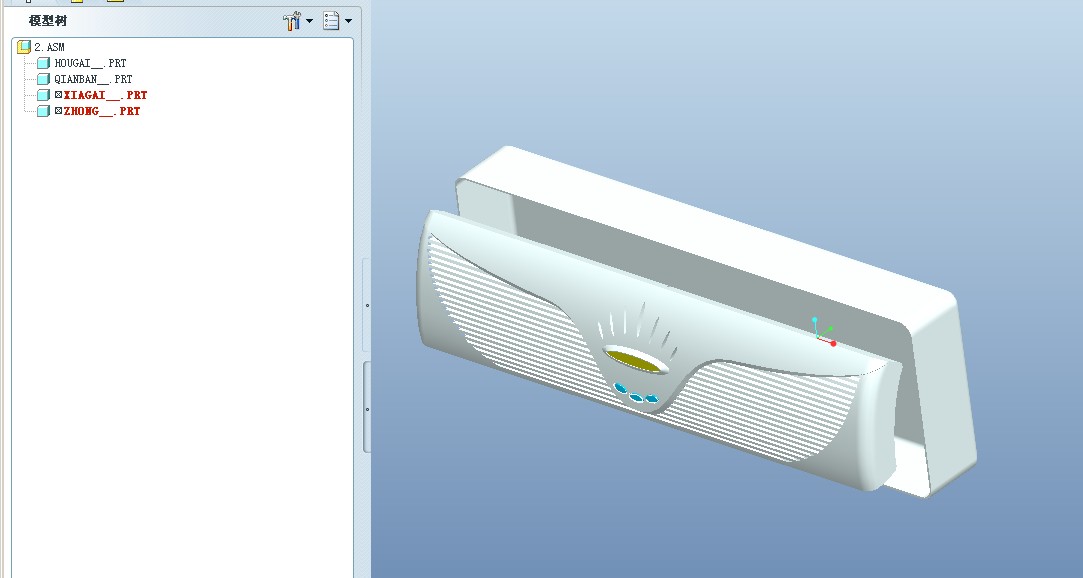1083x578 pixels.
Task: Pick the coordinate system triad in the viewport
Action: click(823, 331)
